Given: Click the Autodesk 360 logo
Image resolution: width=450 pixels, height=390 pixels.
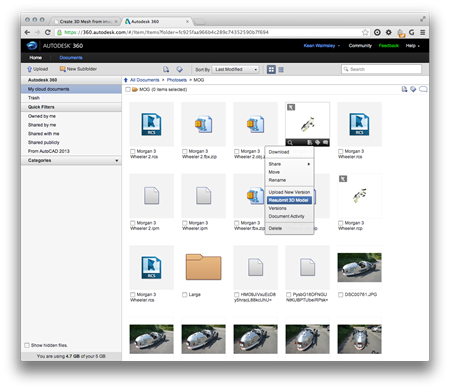Looking at the screenshot, I should pyautogui.click(x=32, y=45).
